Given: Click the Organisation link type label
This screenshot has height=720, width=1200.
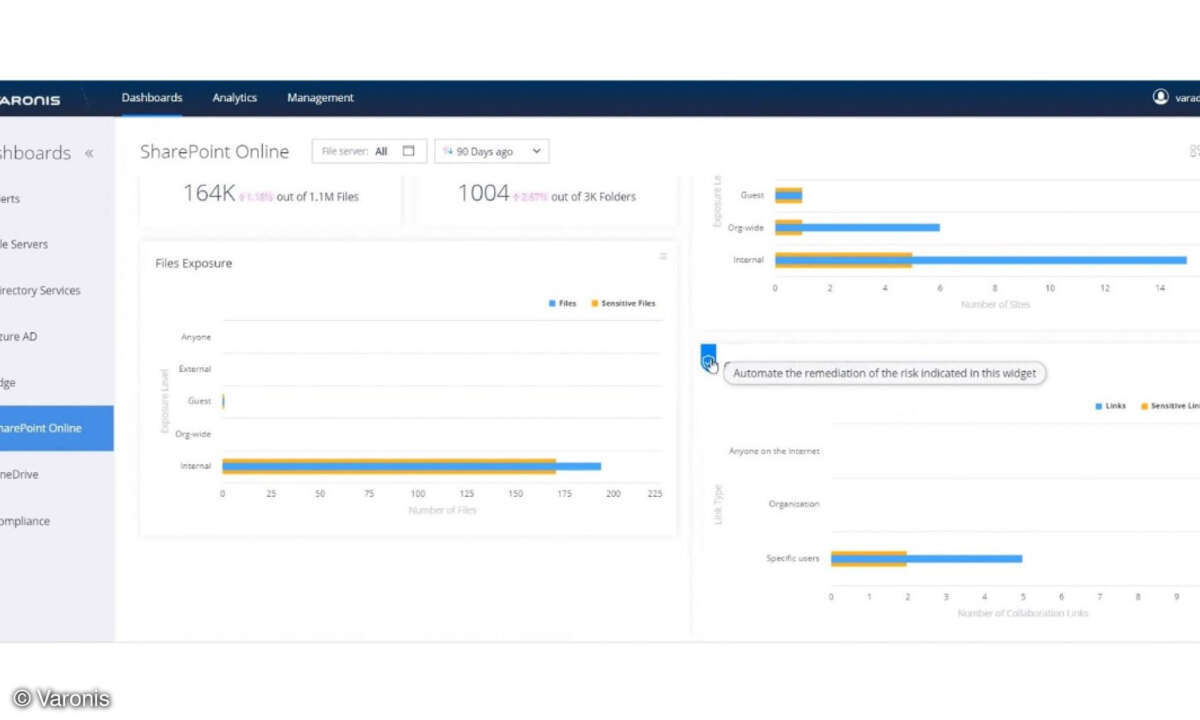Looking at the screenshot, I should [794, 504].
